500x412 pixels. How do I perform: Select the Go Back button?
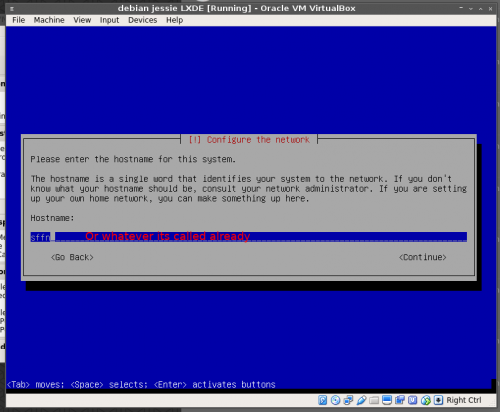click(x=72, y=257)
